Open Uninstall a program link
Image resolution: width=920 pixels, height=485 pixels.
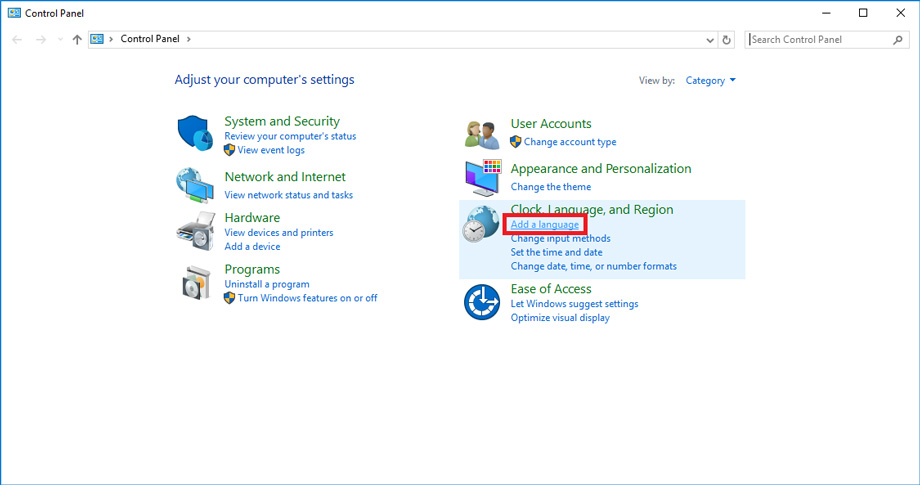click(267, 284)
